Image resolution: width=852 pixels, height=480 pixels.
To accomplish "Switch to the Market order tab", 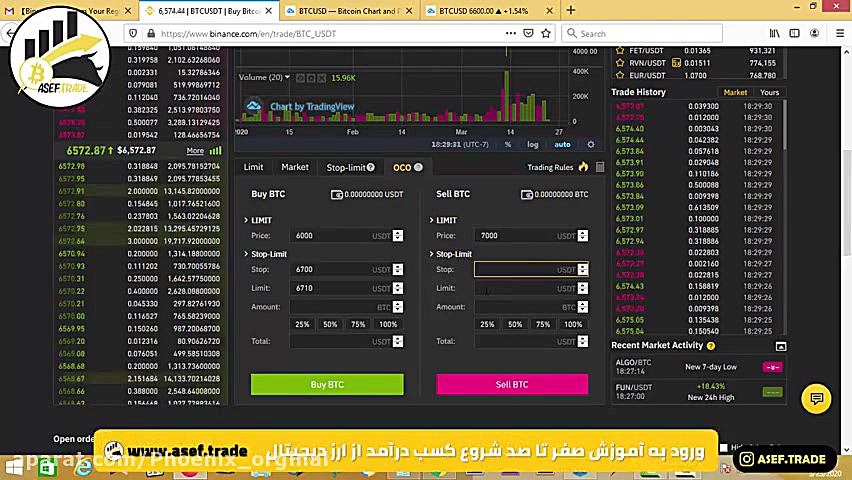I will (295, 167).
